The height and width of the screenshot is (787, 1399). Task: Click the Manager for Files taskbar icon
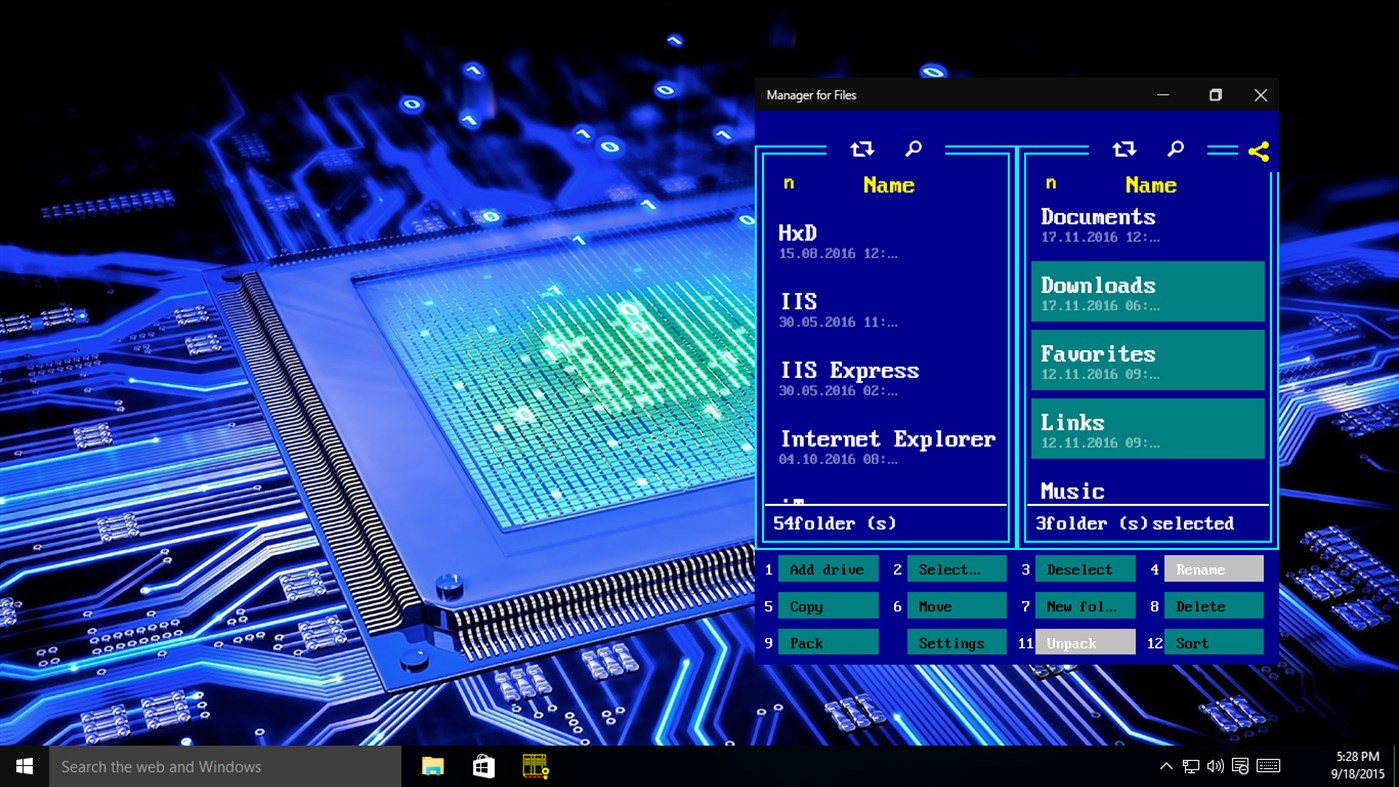click(536, 766)
